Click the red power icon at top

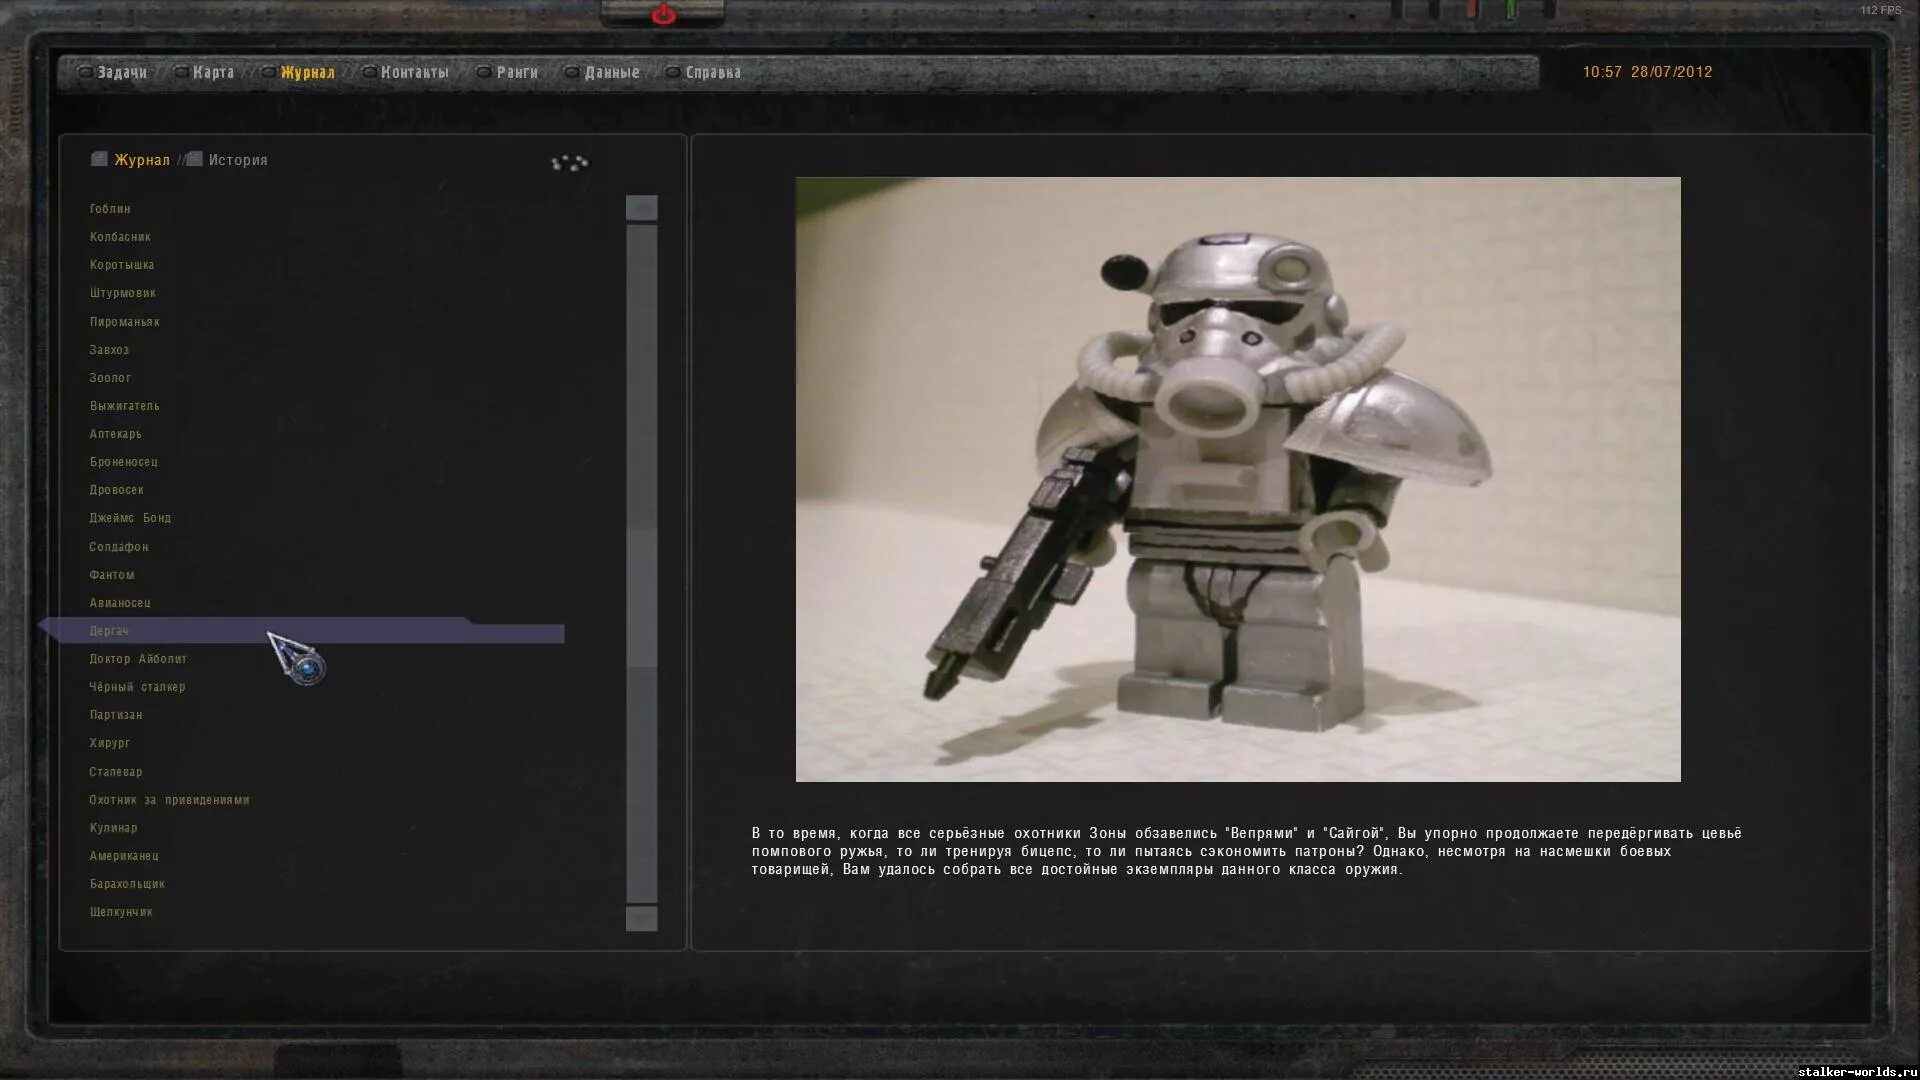663,14
